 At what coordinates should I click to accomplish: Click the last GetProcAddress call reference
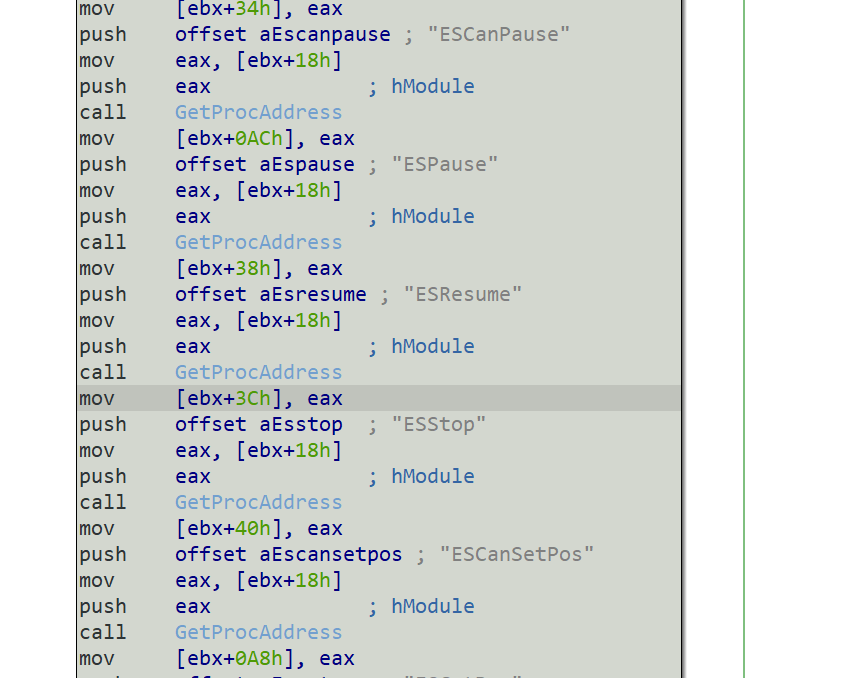[257, 632]
